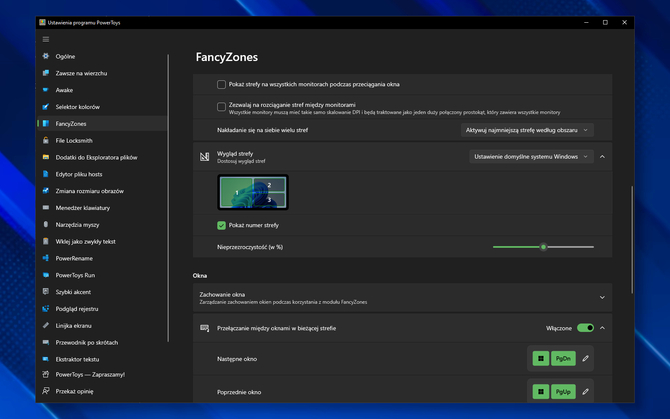Click the main content vertical scrollbar
670x419 pixels.
pyautogui.click(x=632, y=240)
